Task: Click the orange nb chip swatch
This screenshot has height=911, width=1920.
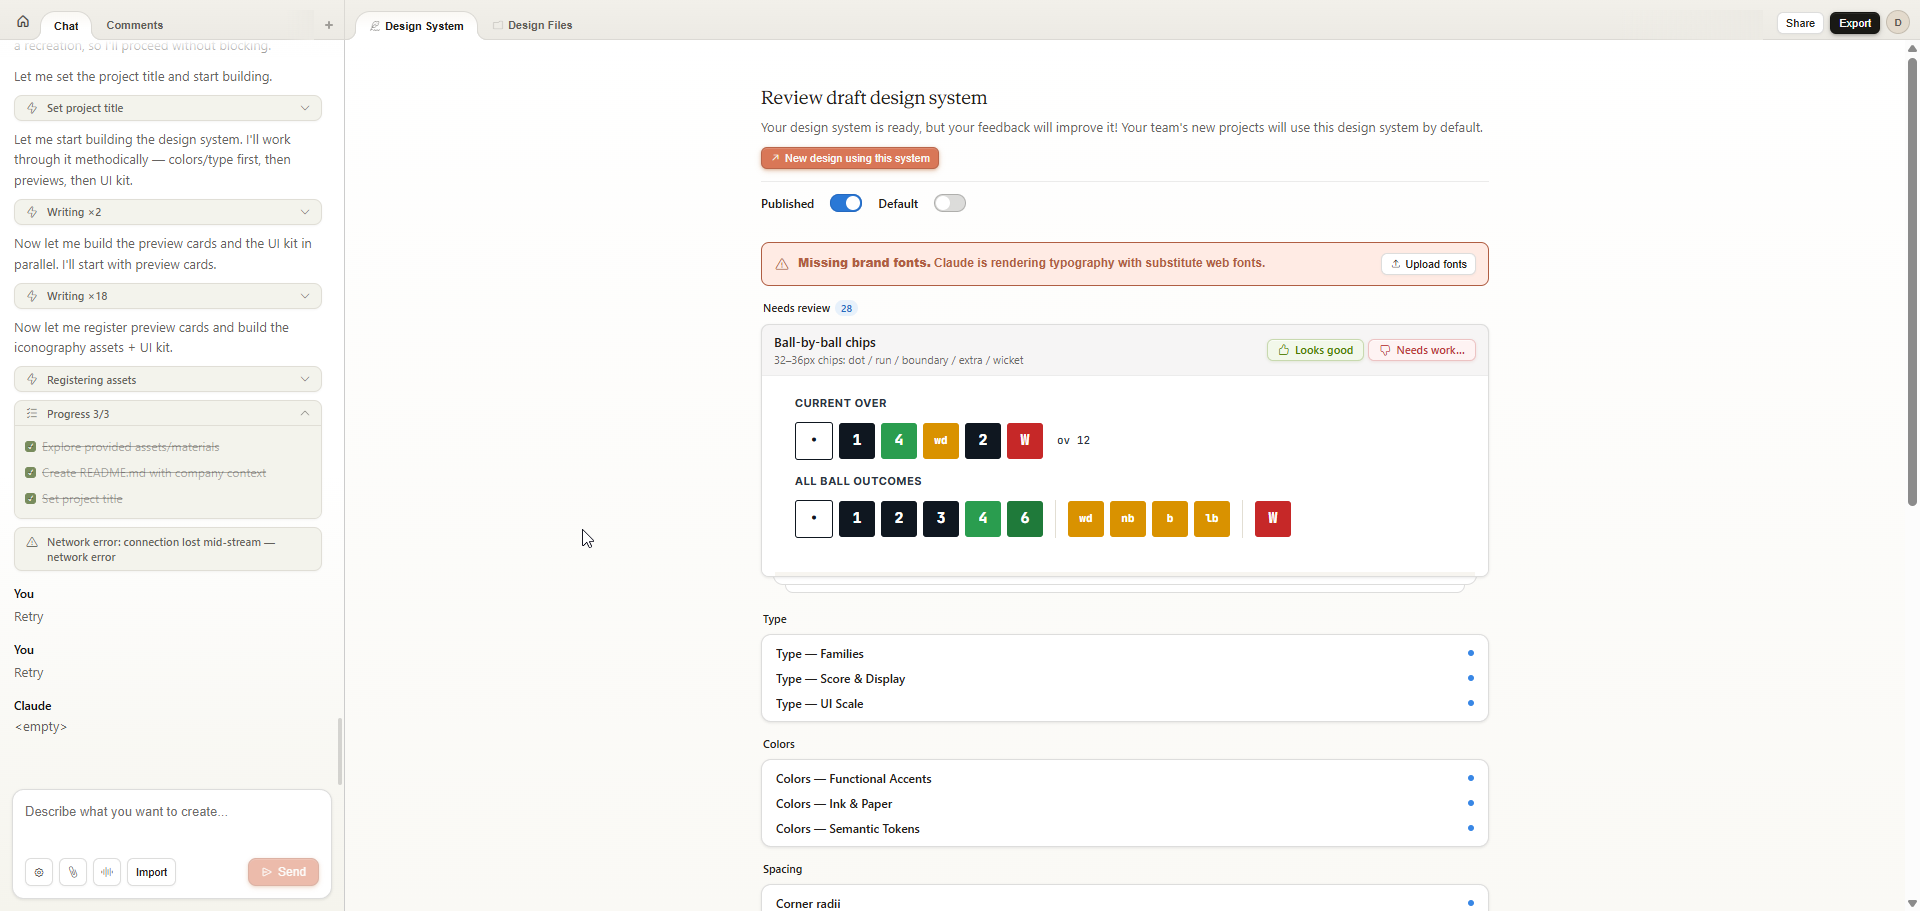Action: pyautogui.click(x=1128, y=519)
